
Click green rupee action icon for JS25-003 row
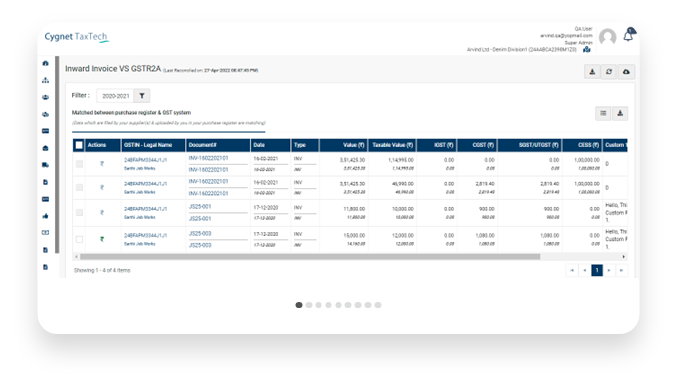coord(102,239)
